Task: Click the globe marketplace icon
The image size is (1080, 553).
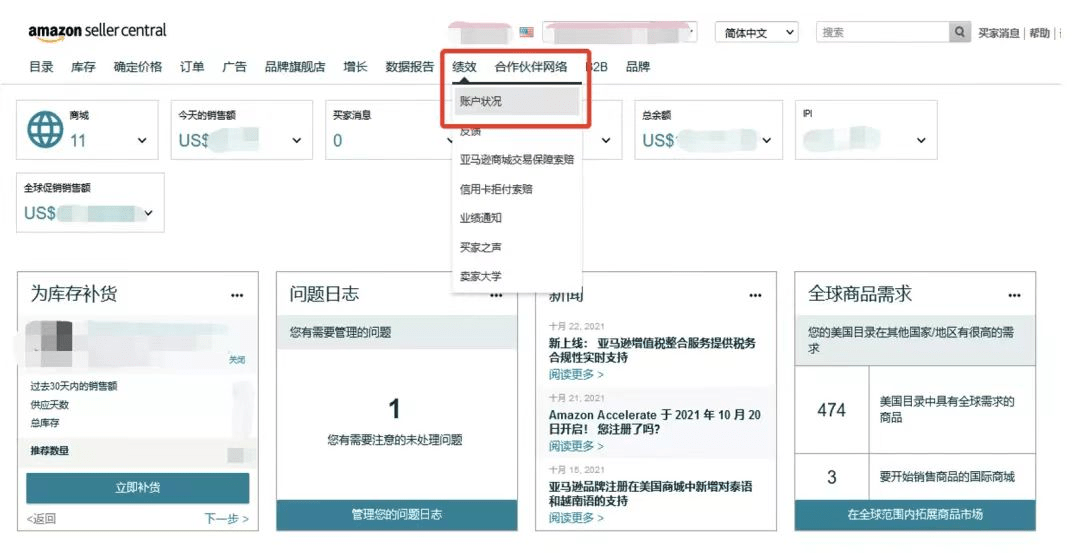Action: [45, 130]
